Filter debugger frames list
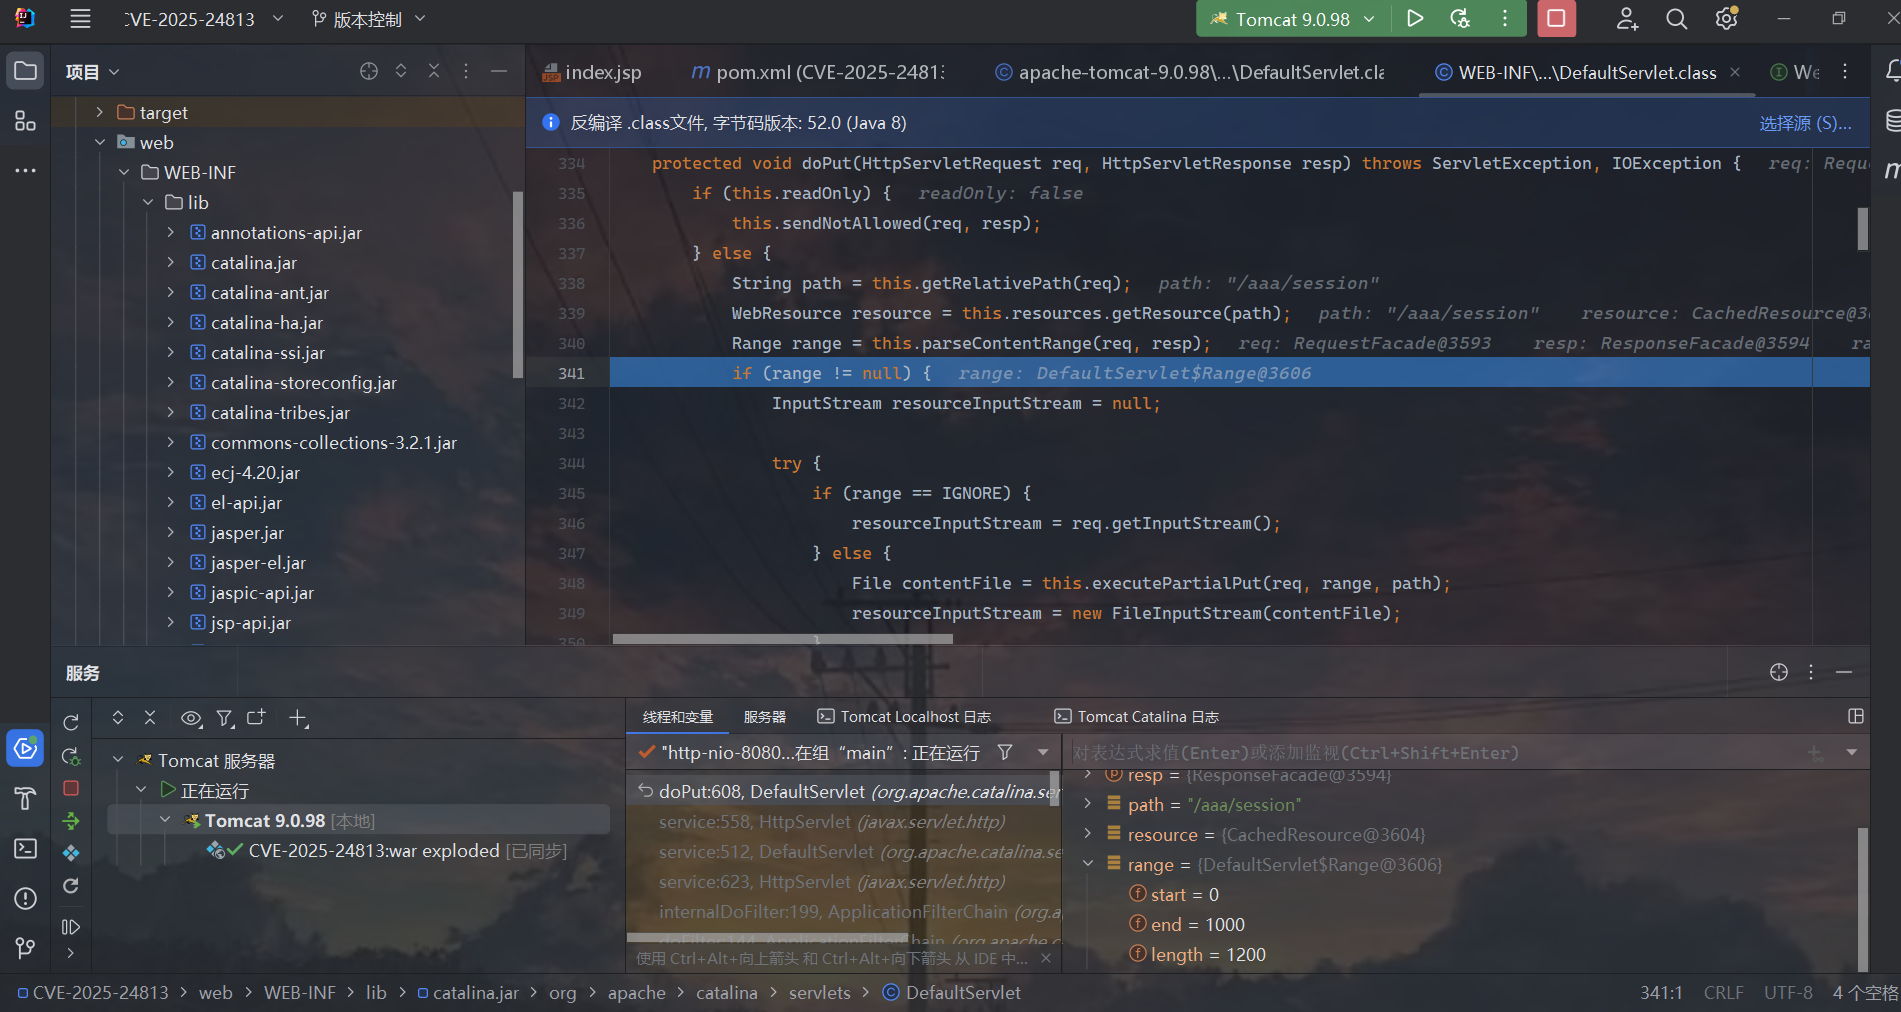 [x=1005, y=752]
